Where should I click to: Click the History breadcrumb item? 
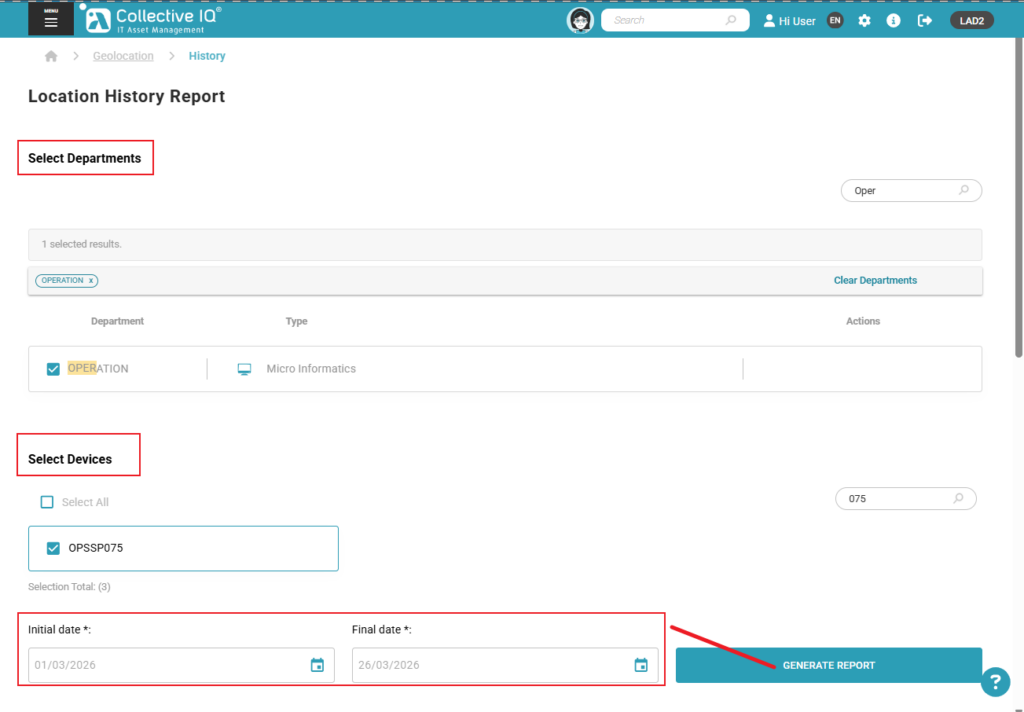pos(207,56)
